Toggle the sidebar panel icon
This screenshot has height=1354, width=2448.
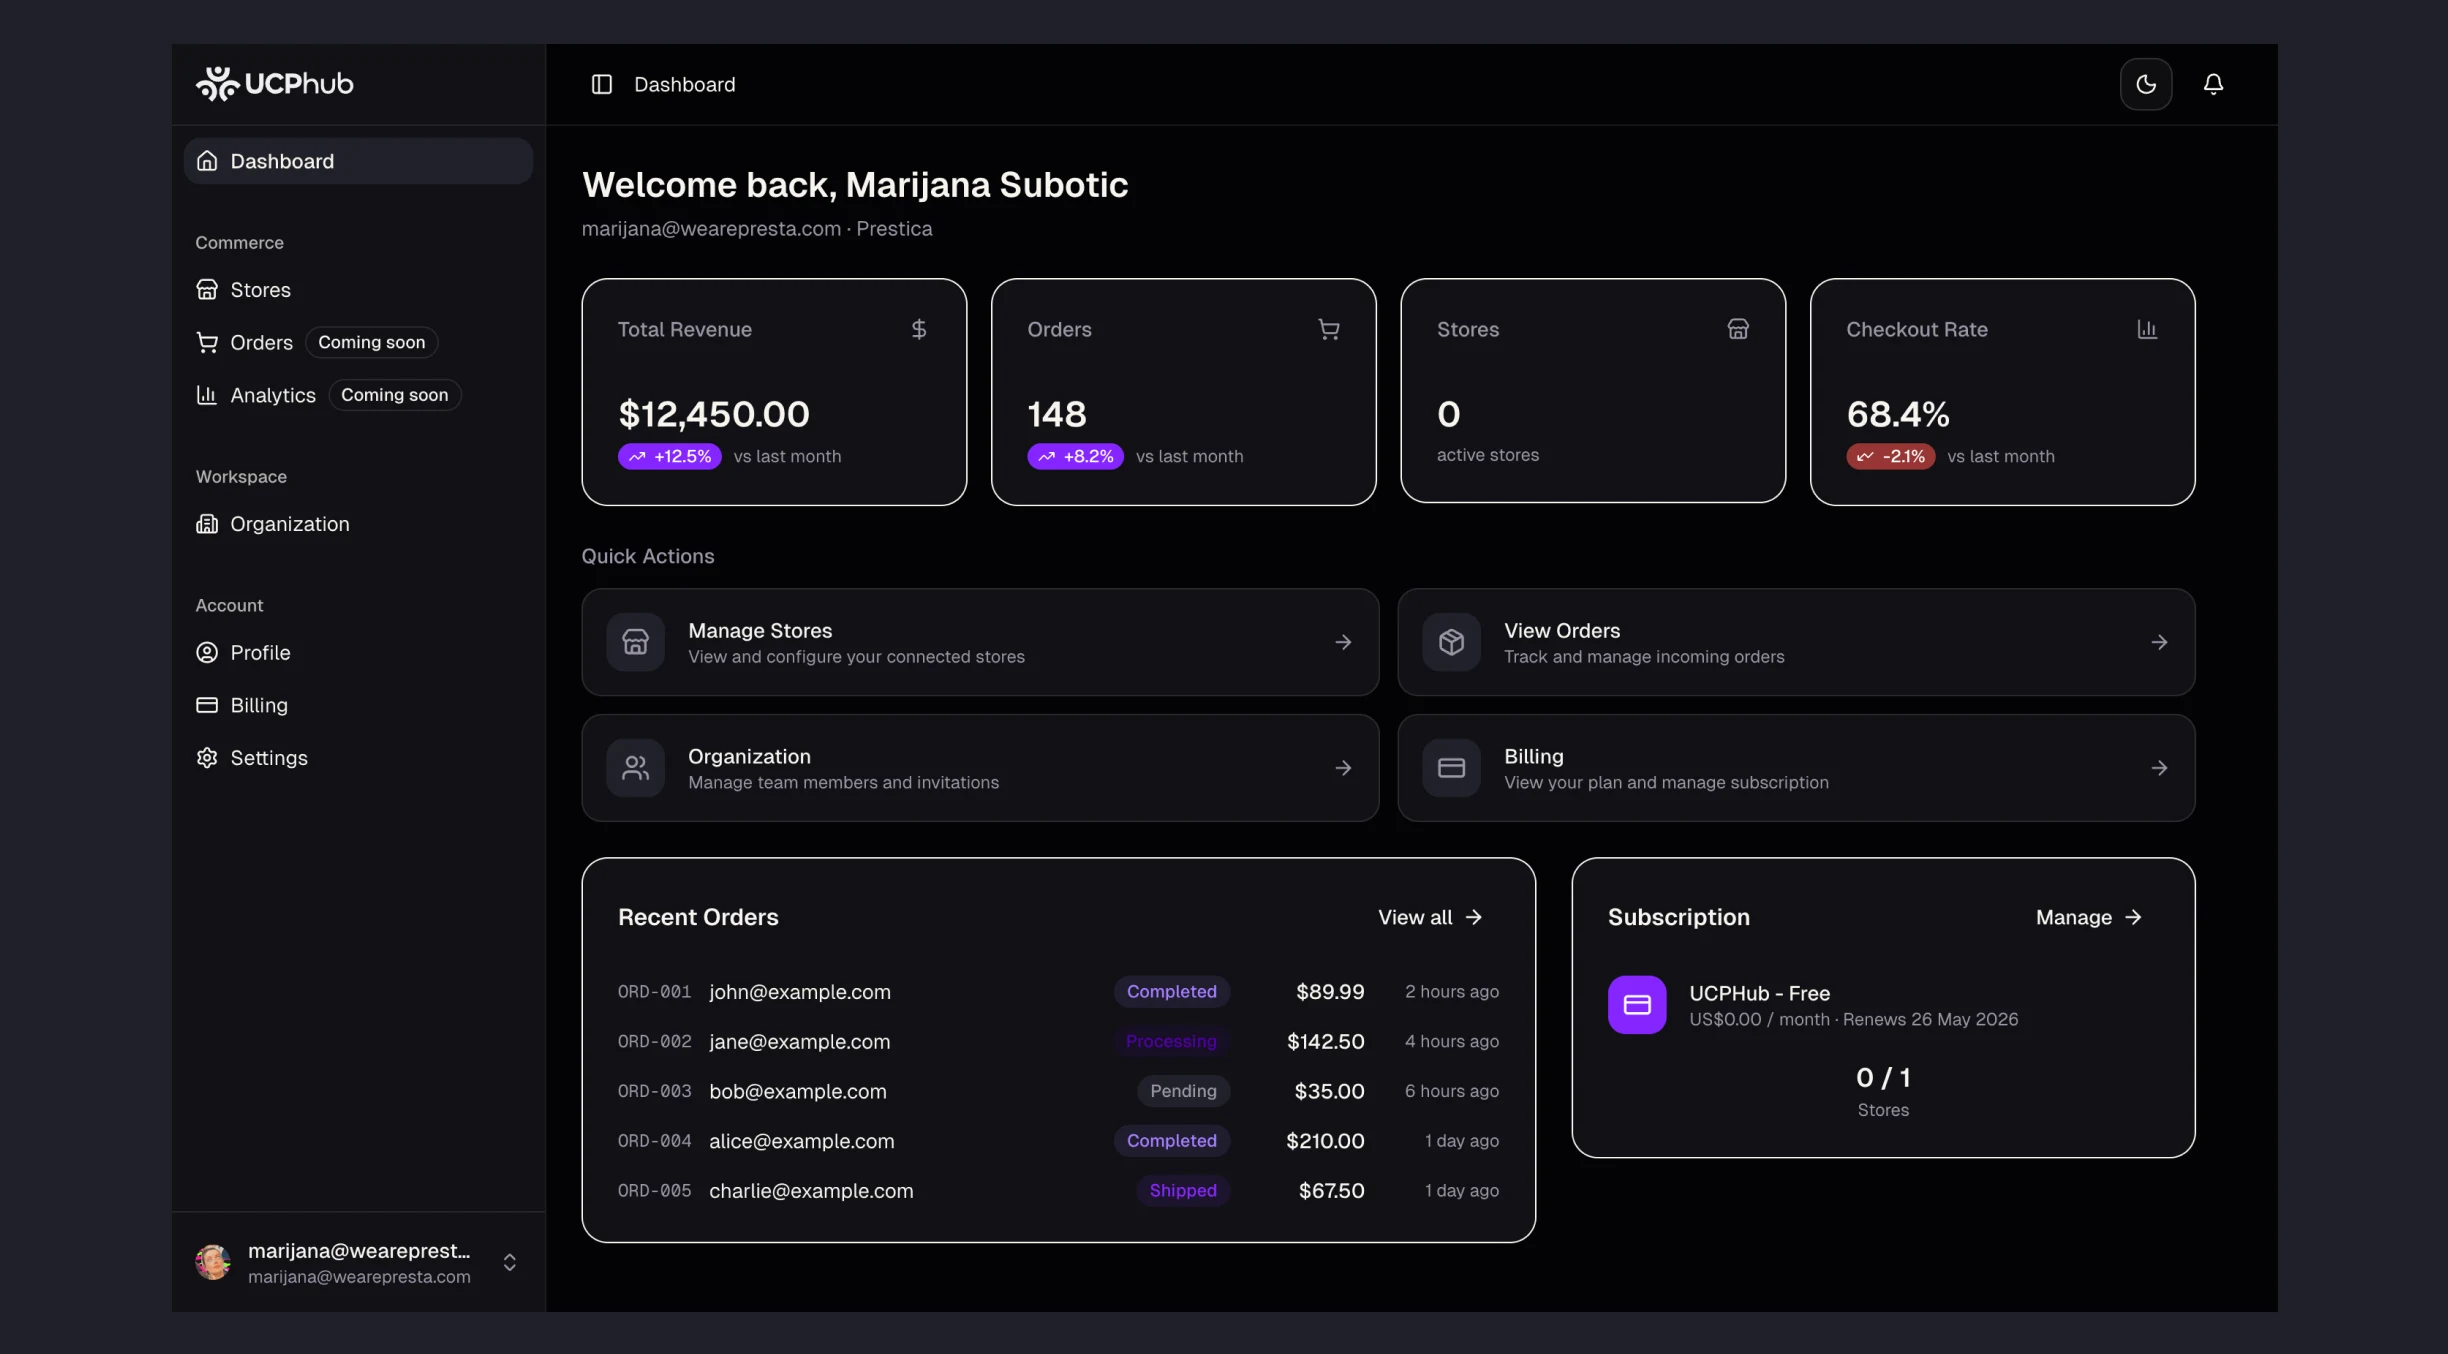(601, 85)
